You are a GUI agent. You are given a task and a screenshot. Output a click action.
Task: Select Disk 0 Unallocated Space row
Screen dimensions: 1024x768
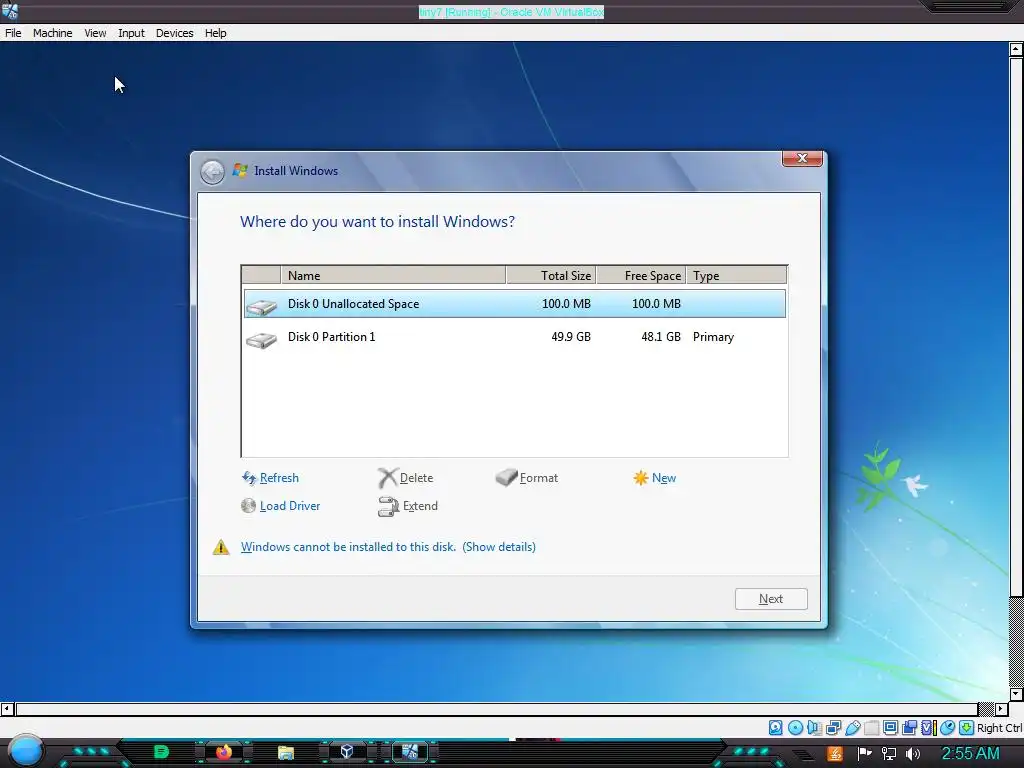pos(515,304)
